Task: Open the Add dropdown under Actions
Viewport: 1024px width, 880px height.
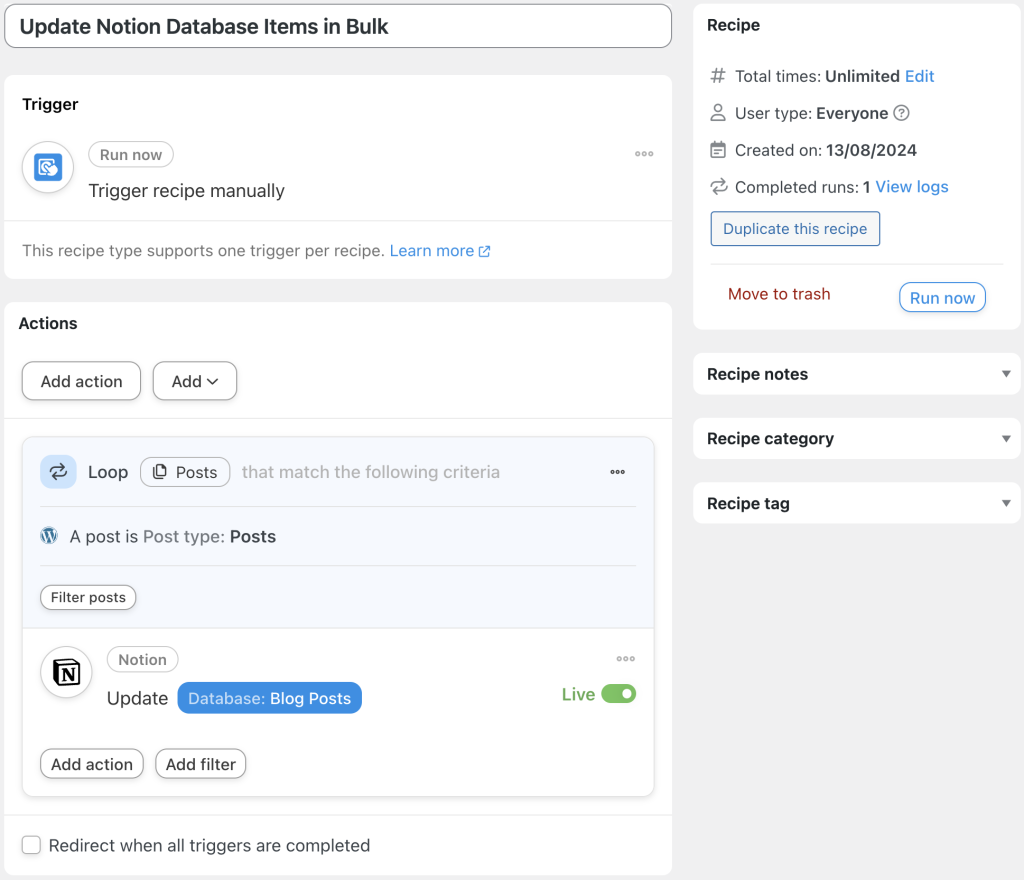Action: click(194, 381)
